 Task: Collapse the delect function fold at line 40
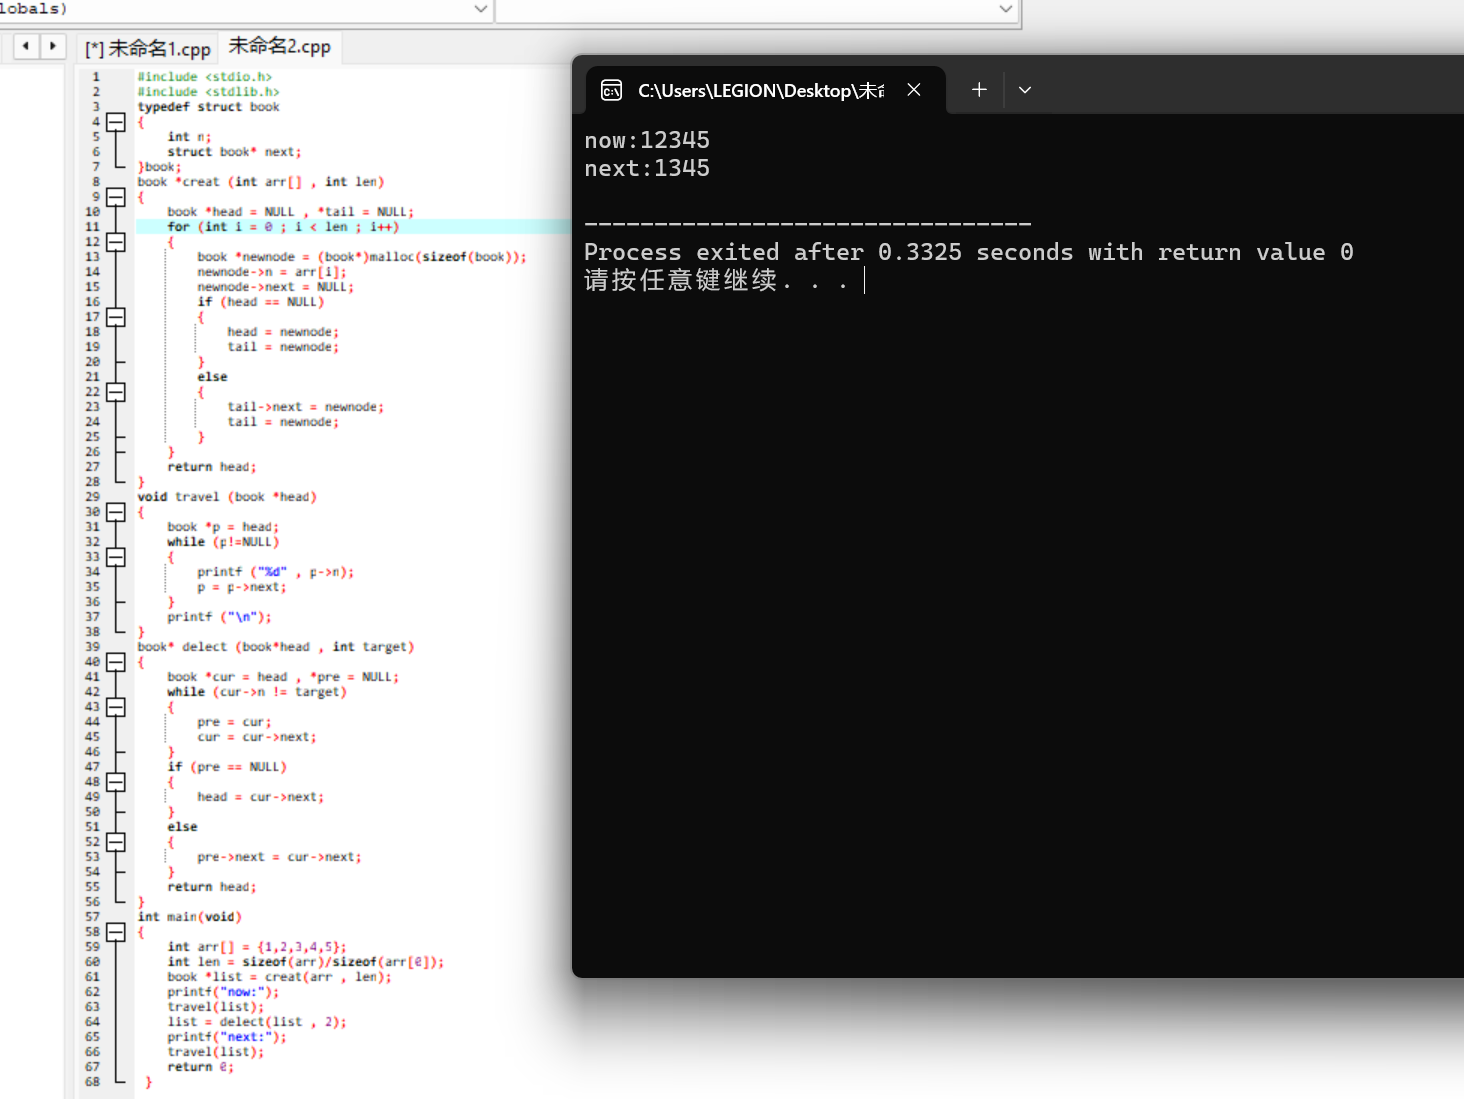tap(116, 662)
